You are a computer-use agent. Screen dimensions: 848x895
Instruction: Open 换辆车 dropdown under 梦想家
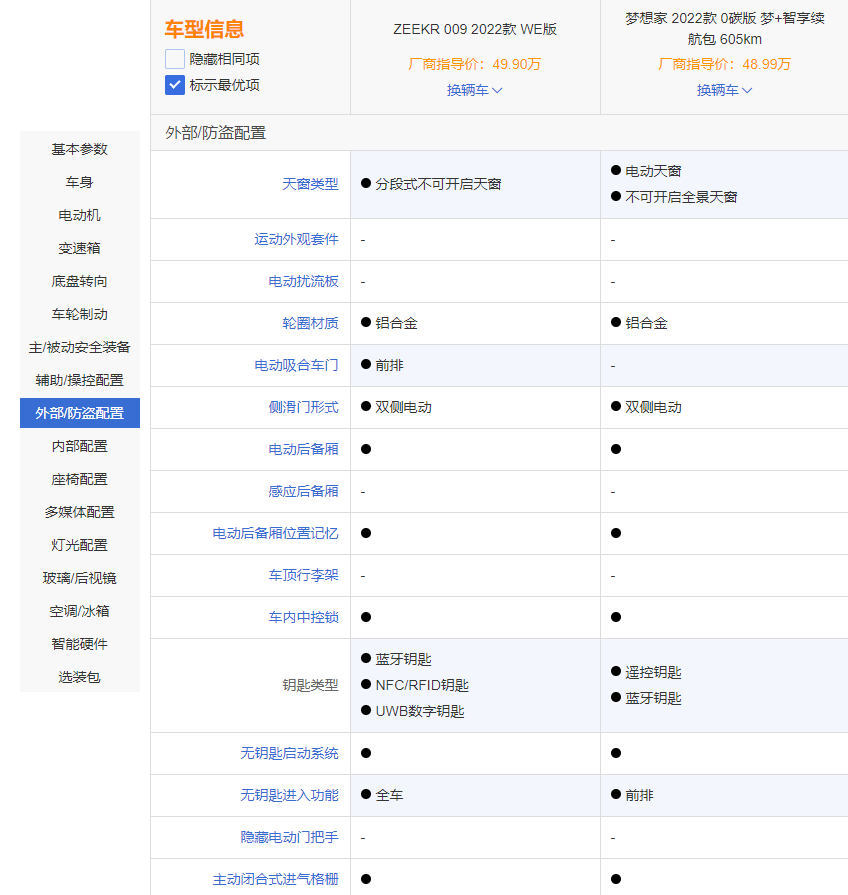click(724, 90)
